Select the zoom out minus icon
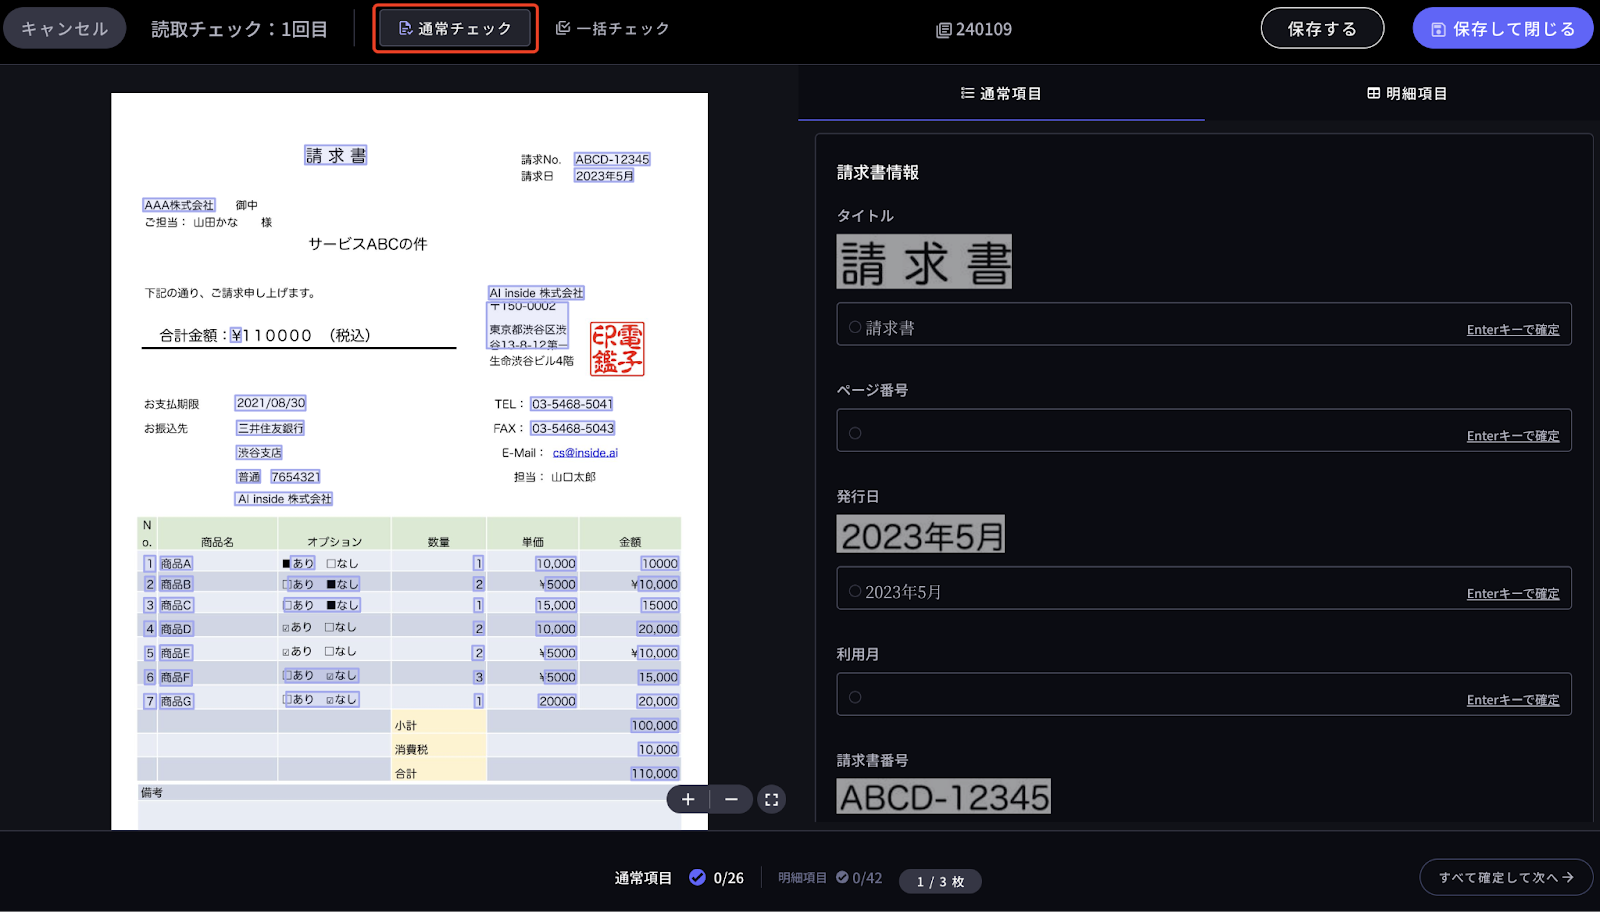The height and width of the screenshot is (912, 1600). pos(731,799)
